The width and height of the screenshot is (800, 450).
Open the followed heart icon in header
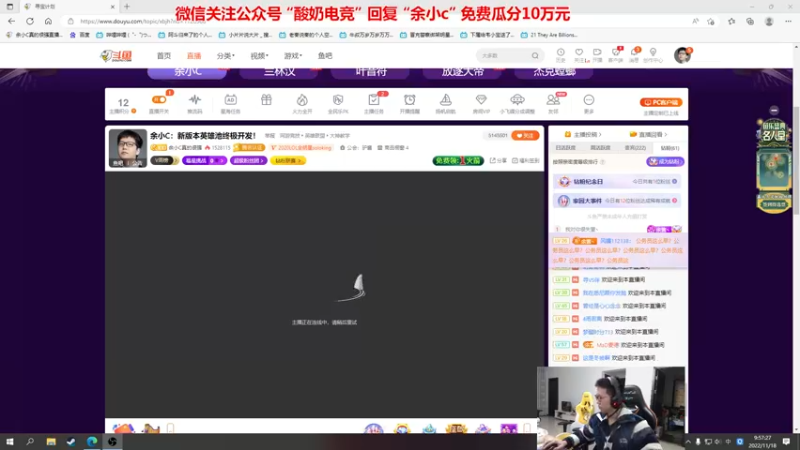pos(579,55)
